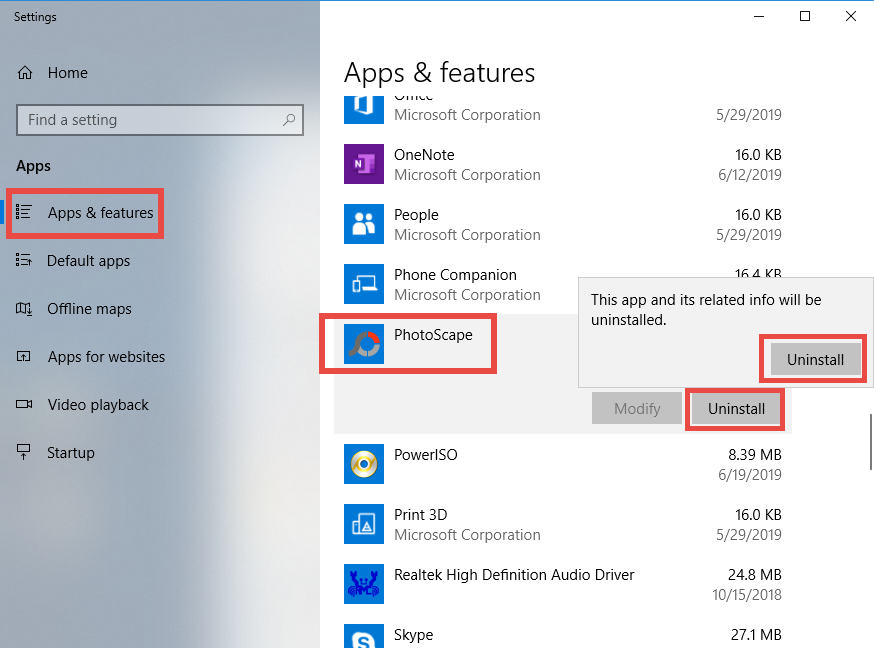The height and width of the screenshot is (648, 874).
Task: Minimize the Settings window
Action: pos(759,16)
